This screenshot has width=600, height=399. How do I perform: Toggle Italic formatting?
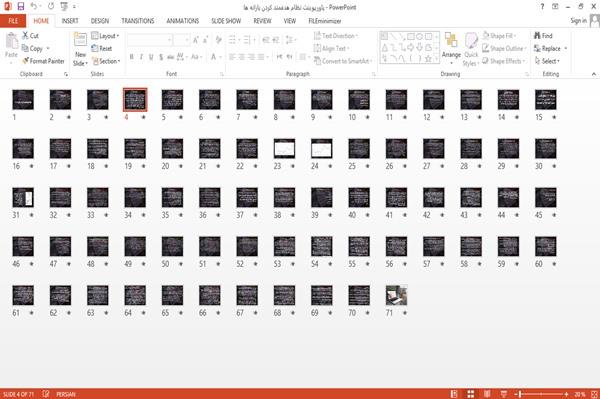(x=141, y=57)
